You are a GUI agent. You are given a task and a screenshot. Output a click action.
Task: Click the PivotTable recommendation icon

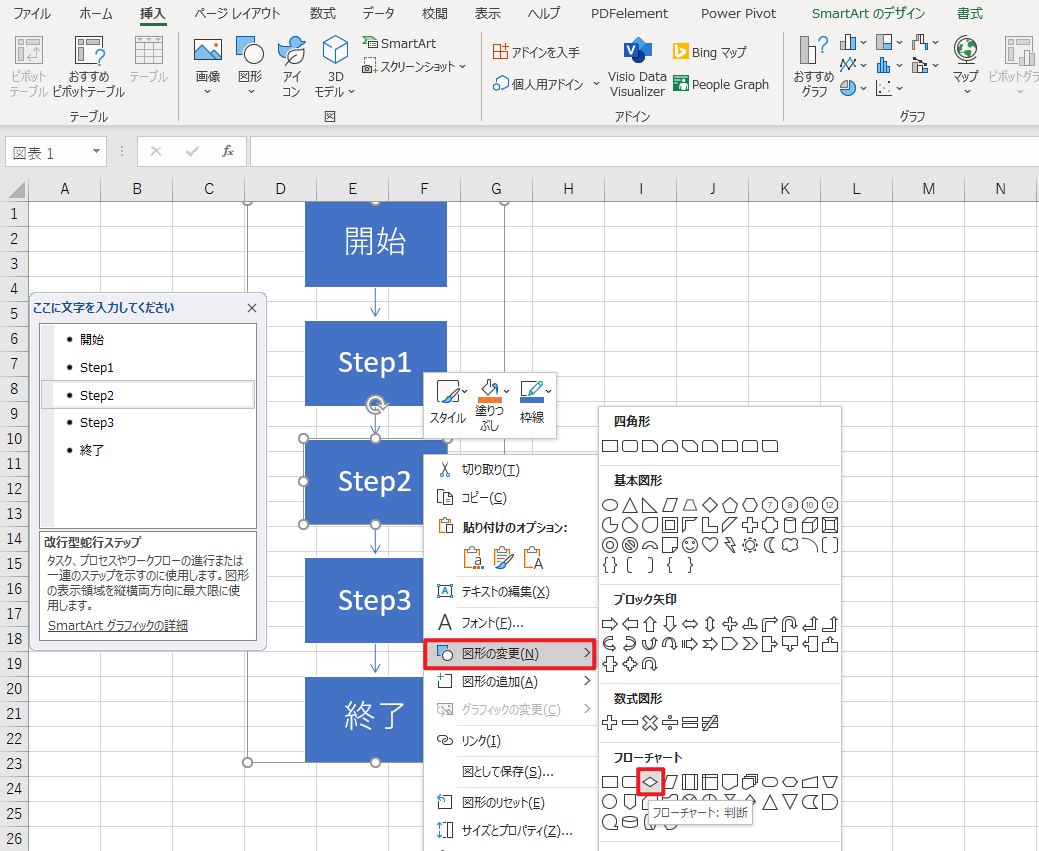(x=88, y=66)
